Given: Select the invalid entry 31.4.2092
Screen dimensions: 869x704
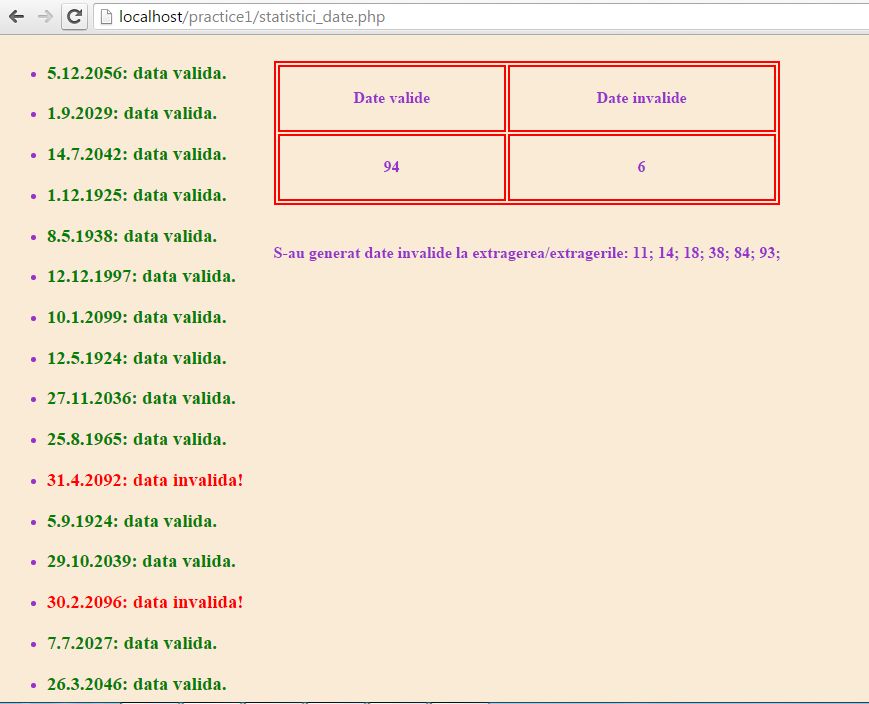Looking at the screenshot, I should pos(144,480).
